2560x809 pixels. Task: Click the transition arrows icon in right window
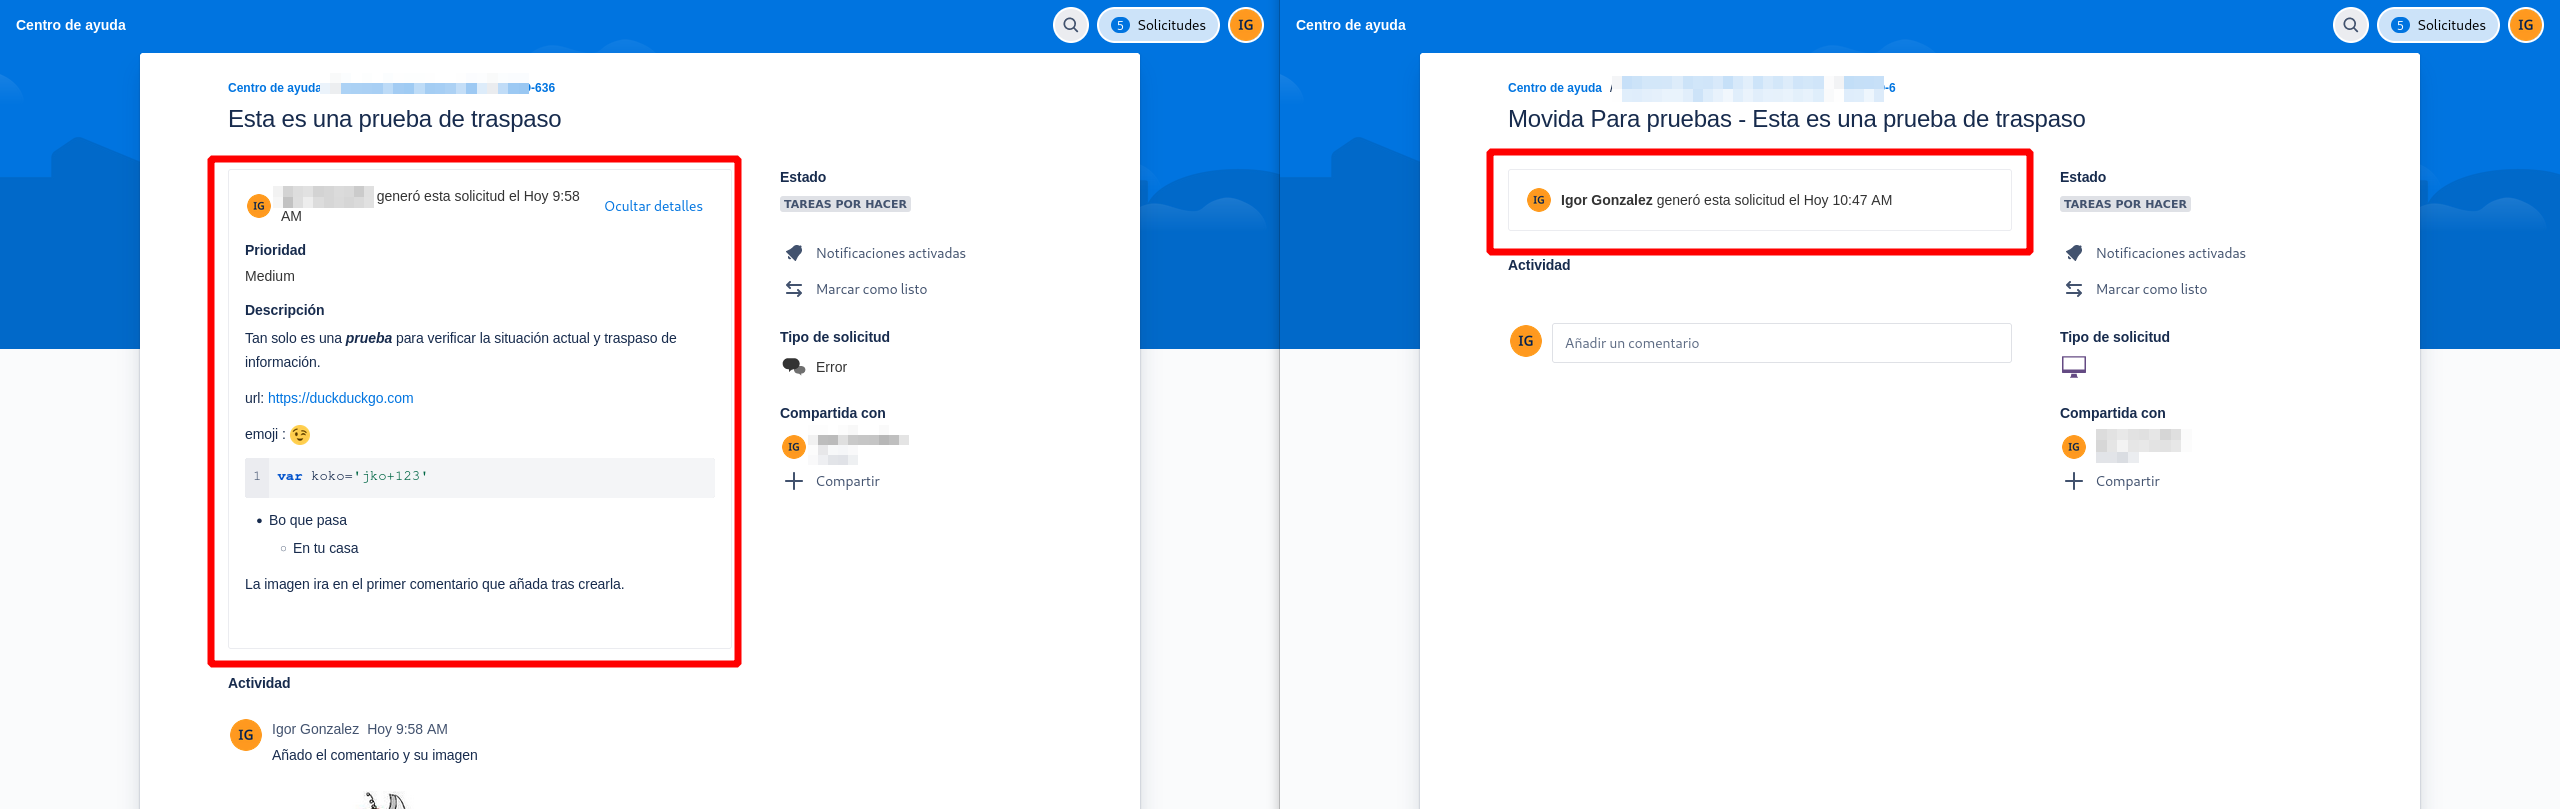[2074, 289]
